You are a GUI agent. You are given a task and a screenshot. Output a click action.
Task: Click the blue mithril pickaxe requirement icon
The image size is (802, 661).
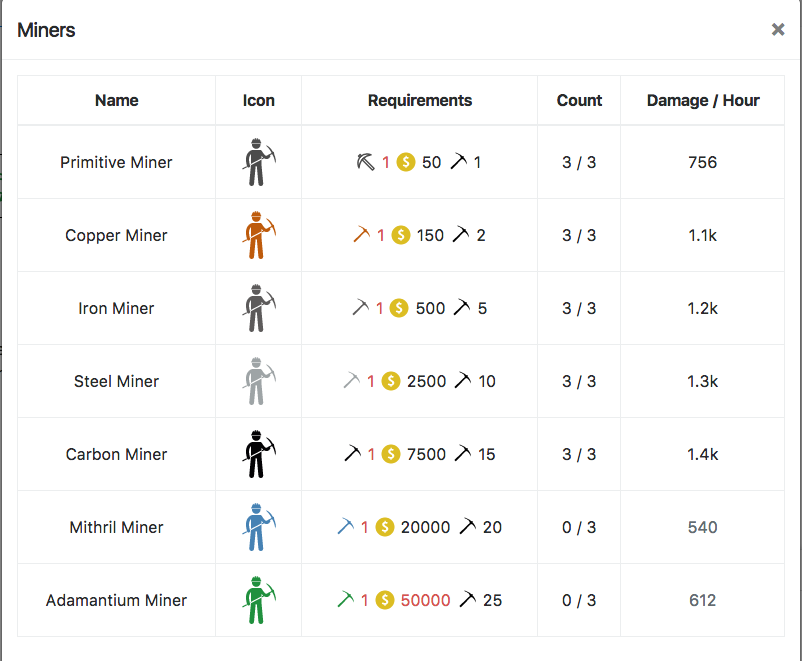pyautogui.click(x=346, y=527)
